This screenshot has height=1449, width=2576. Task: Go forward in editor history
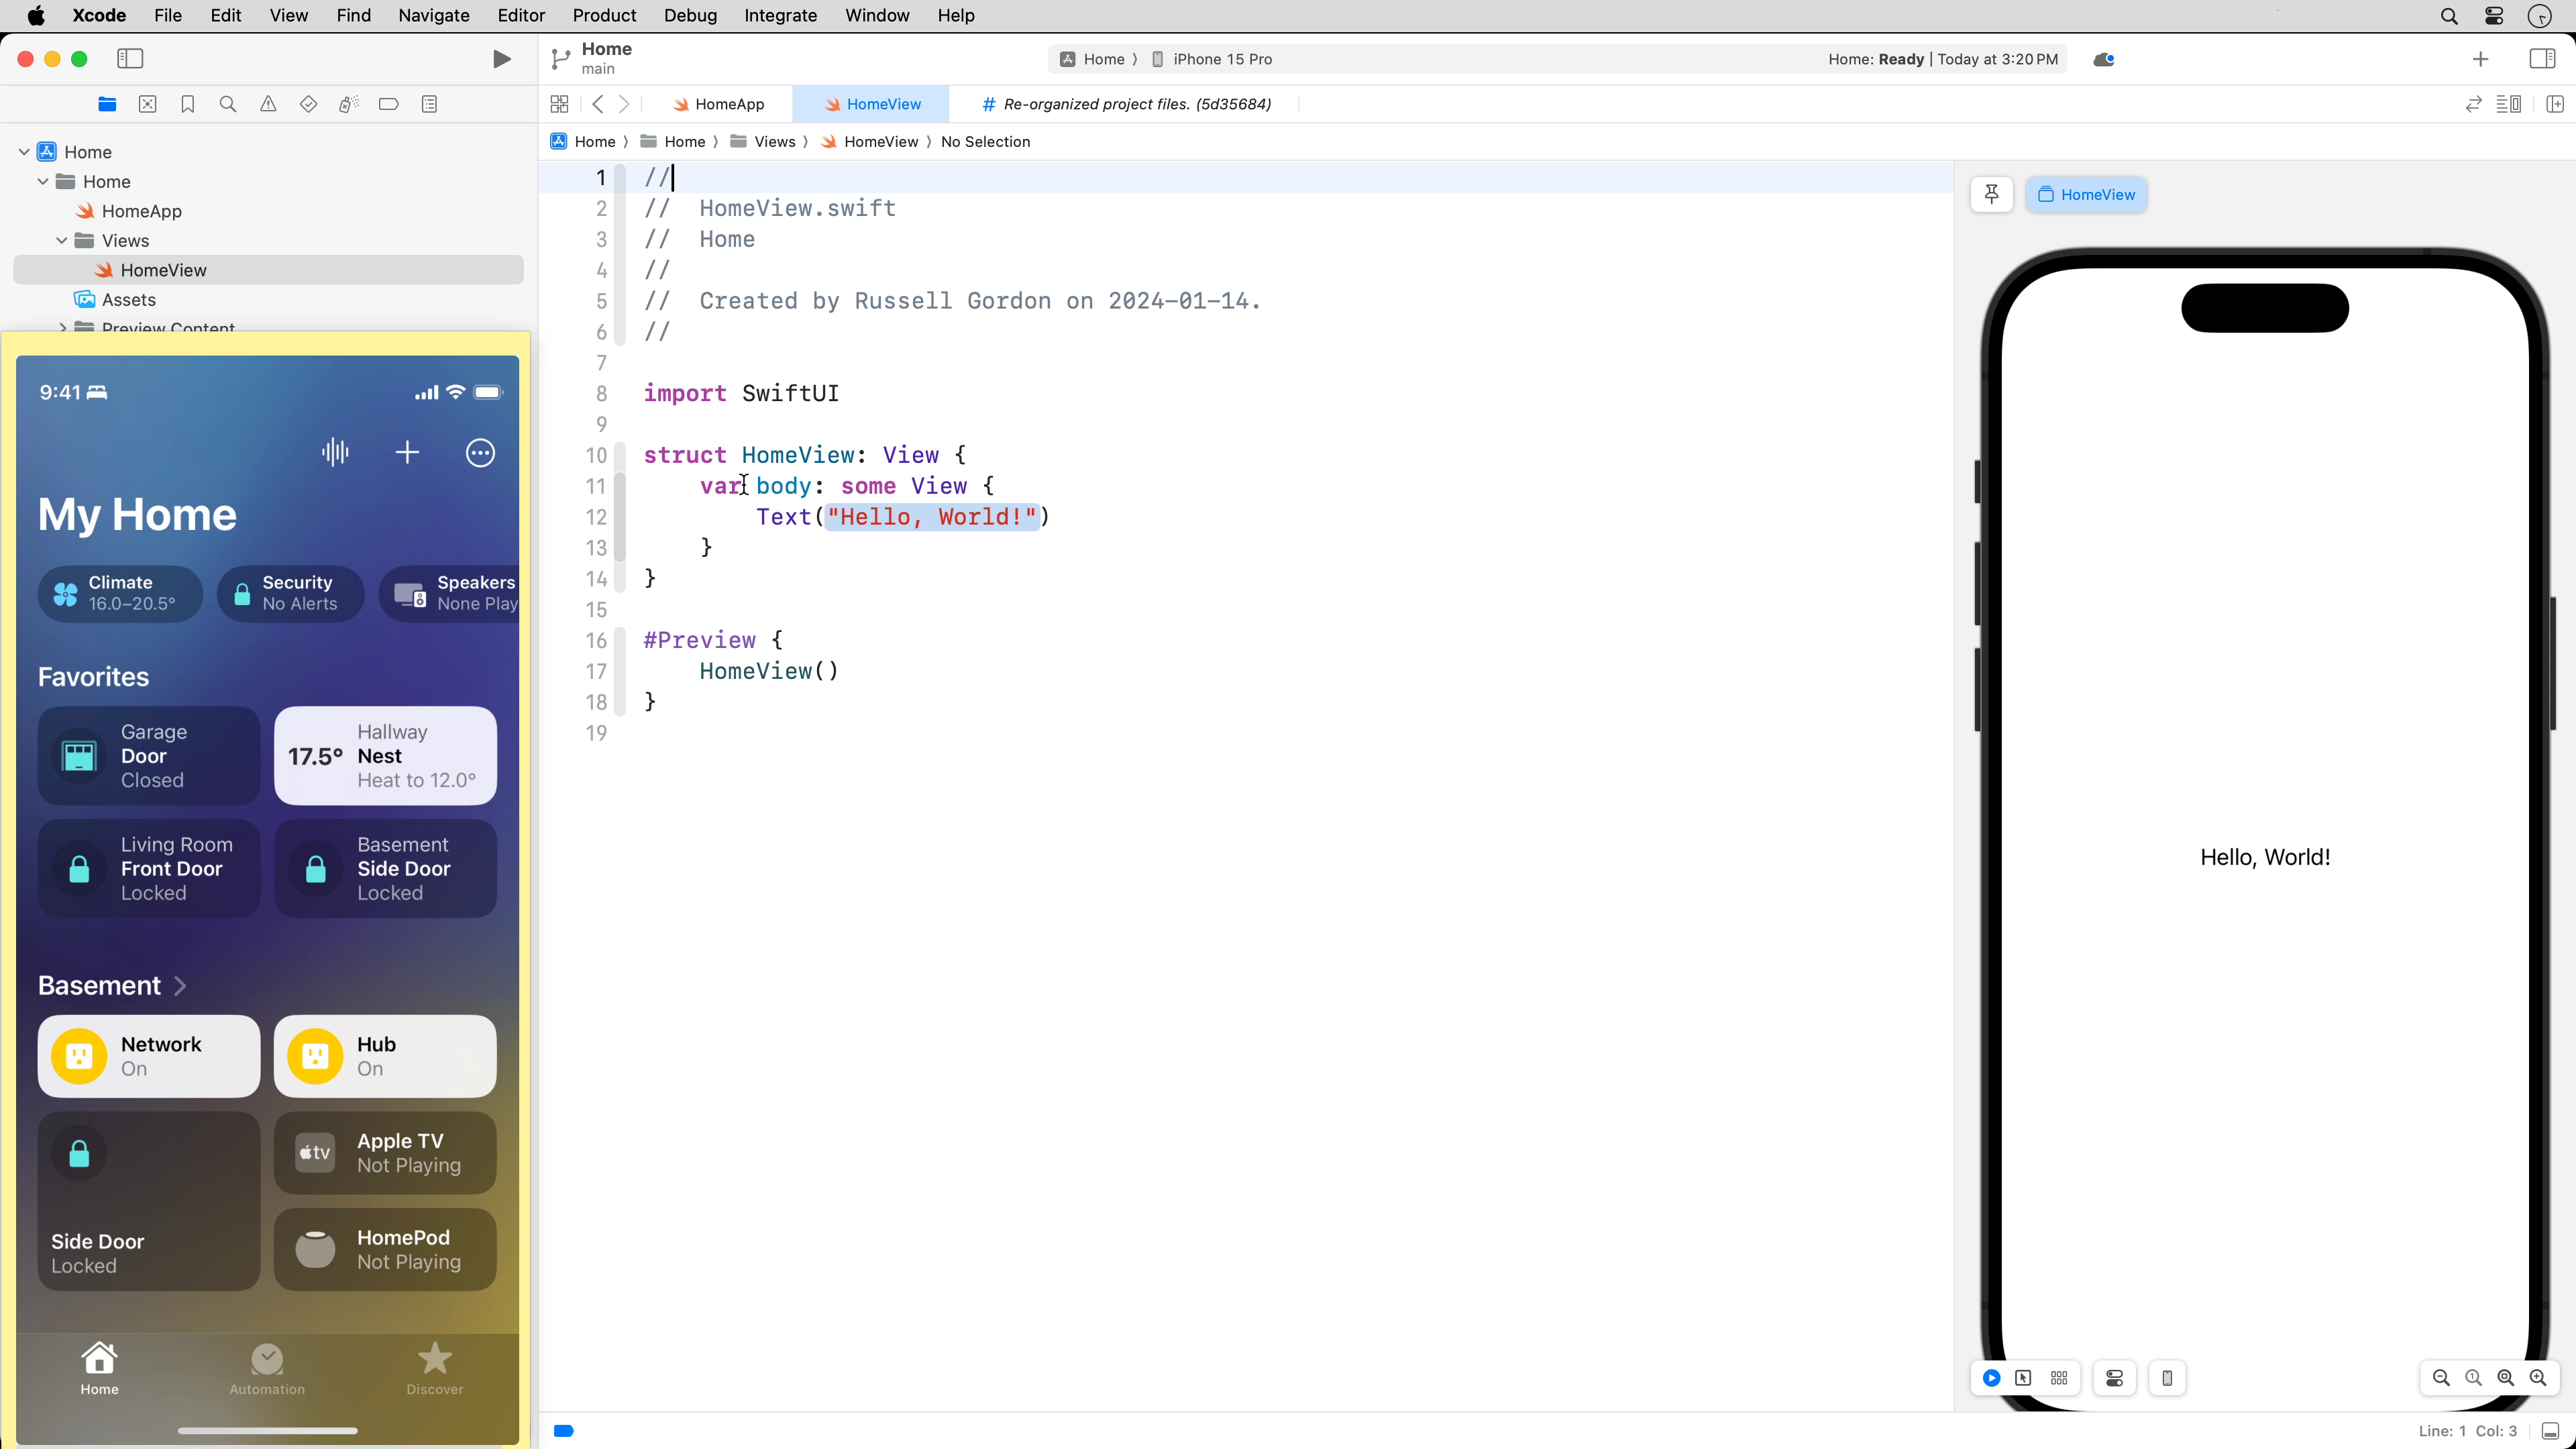(624, 104)
